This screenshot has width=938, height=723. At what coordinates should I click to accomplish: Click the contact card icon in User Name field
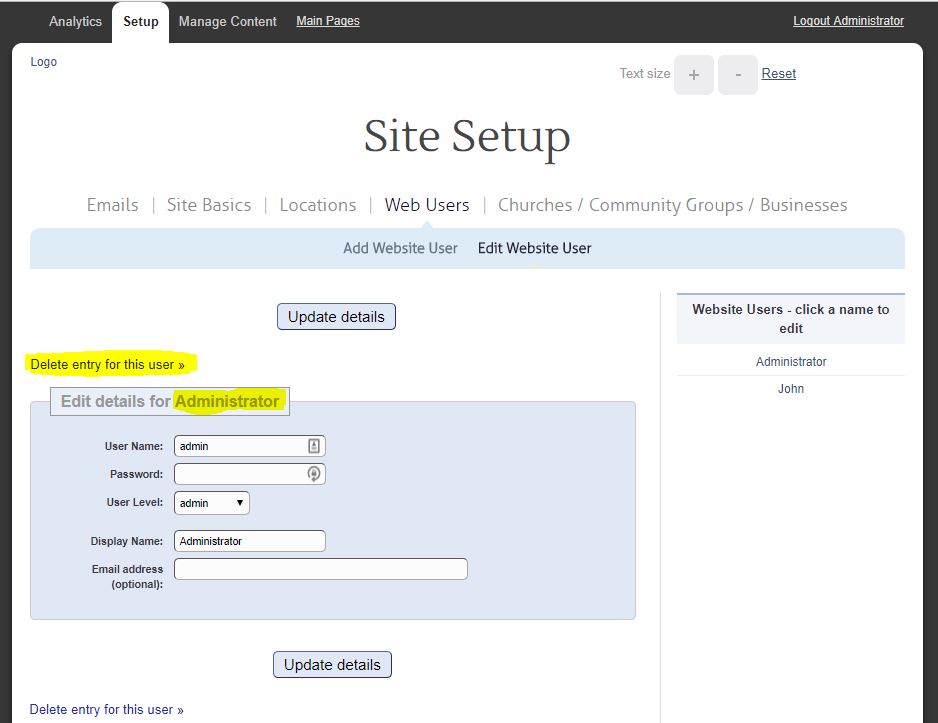coord(314,446)
